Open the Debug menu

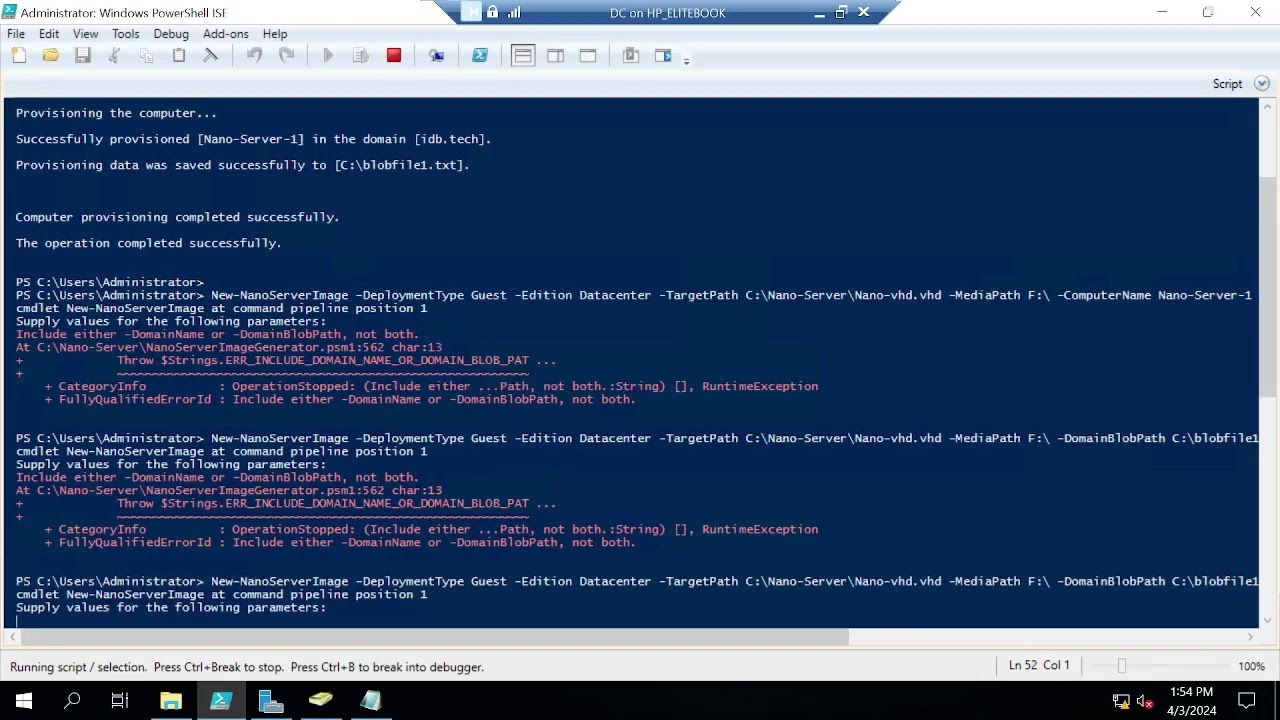(171, 34)
